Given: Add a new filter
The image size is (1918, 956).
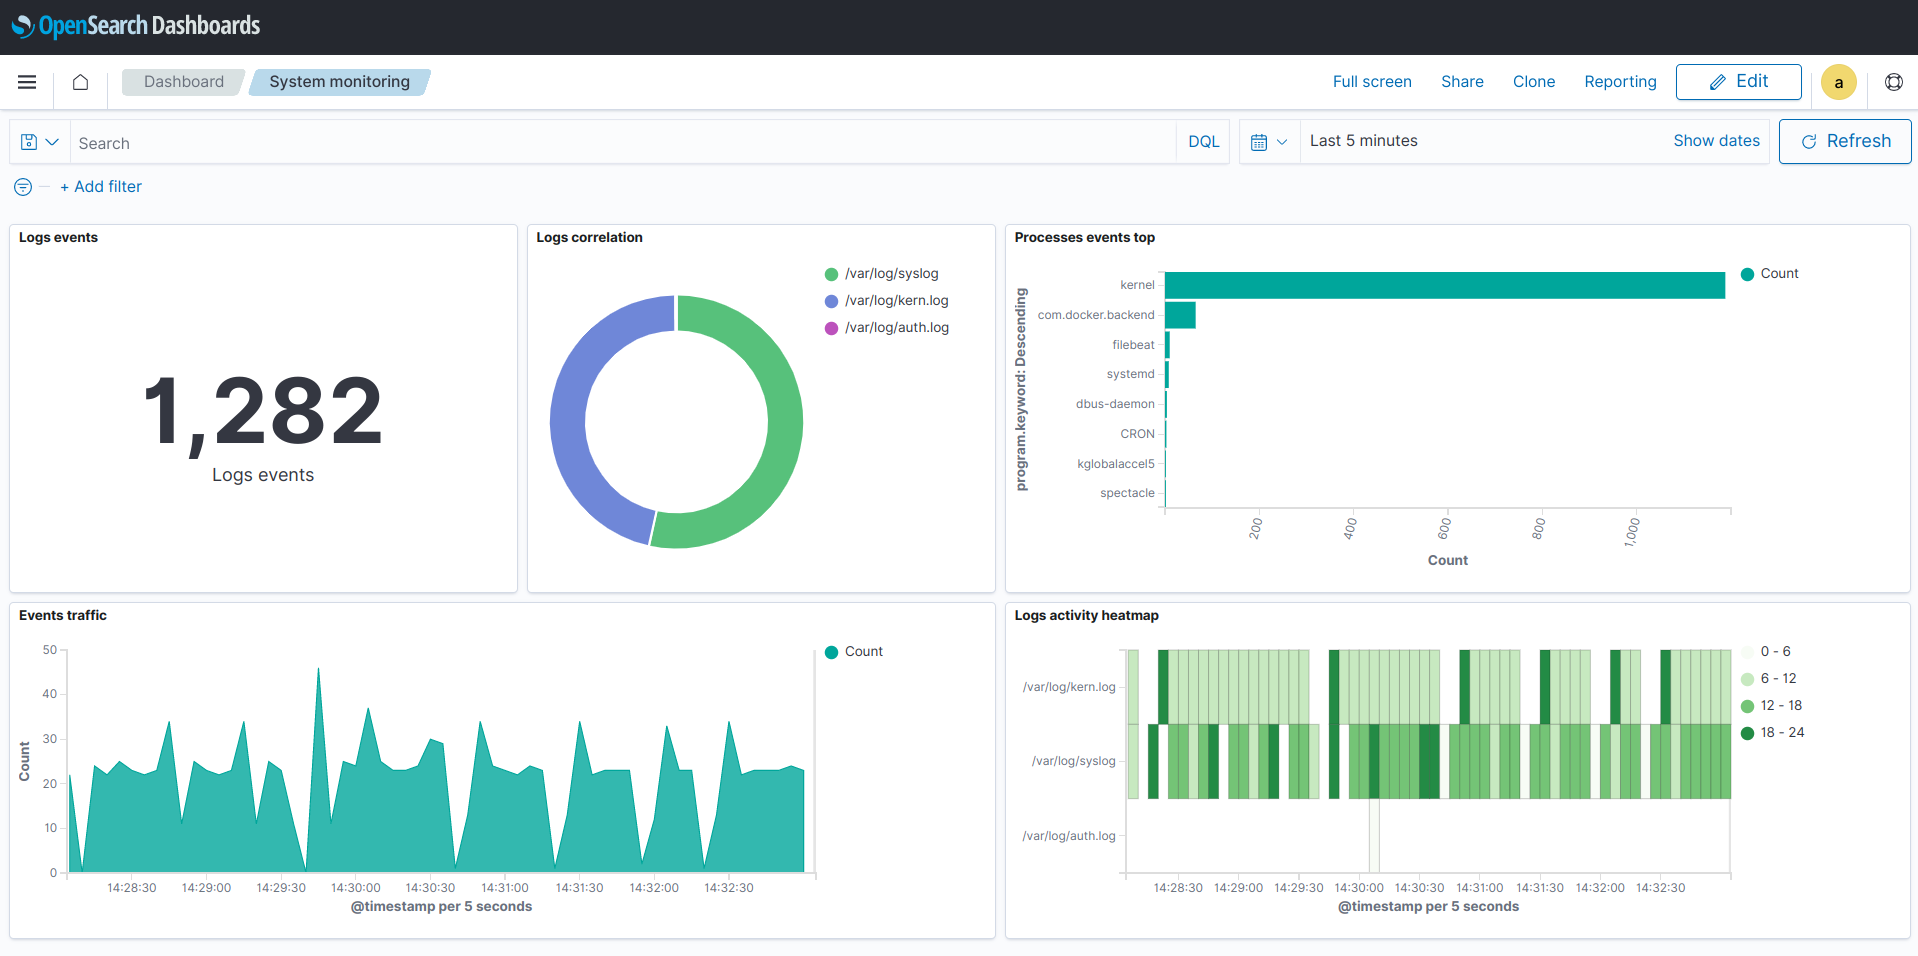Looking at the screenshot, I should click(x=101, y=187).
